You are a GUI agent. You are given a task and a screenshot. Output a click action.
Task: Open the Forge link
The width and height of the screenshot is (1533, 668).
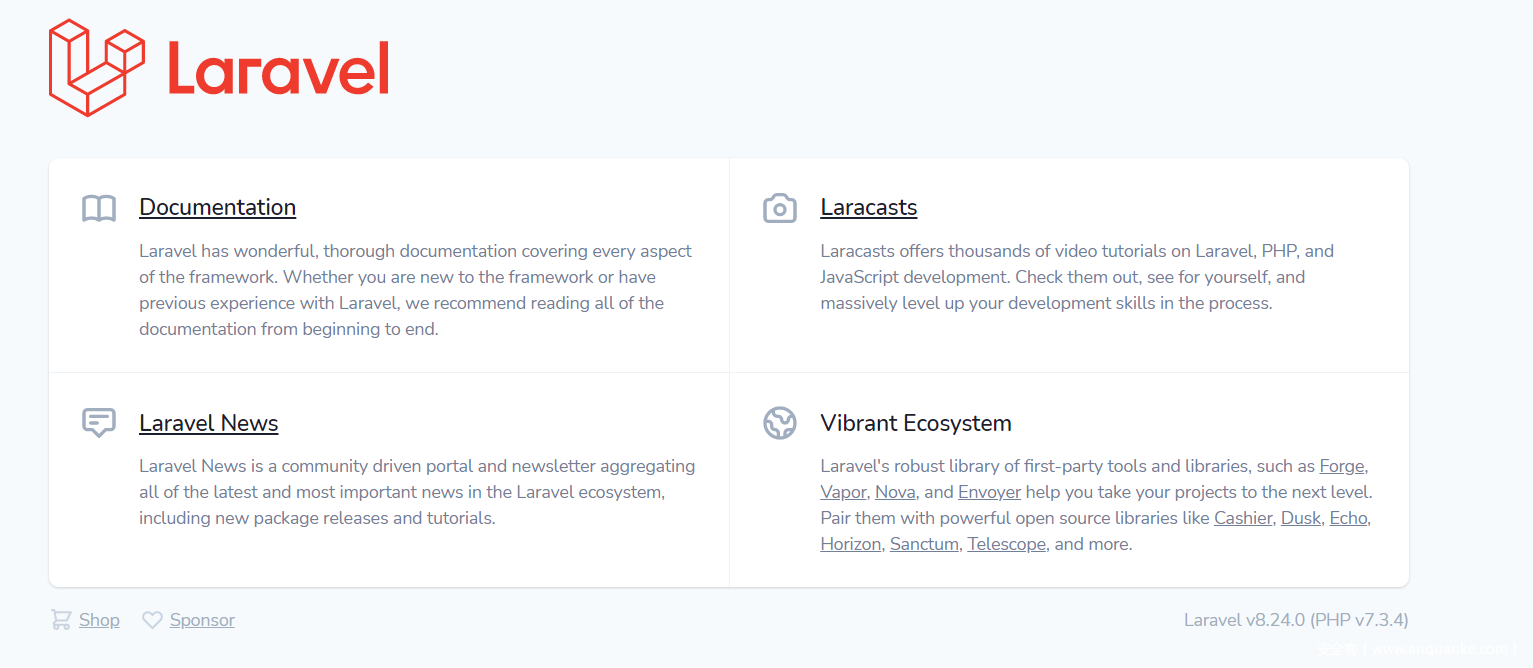[1342, 466]
